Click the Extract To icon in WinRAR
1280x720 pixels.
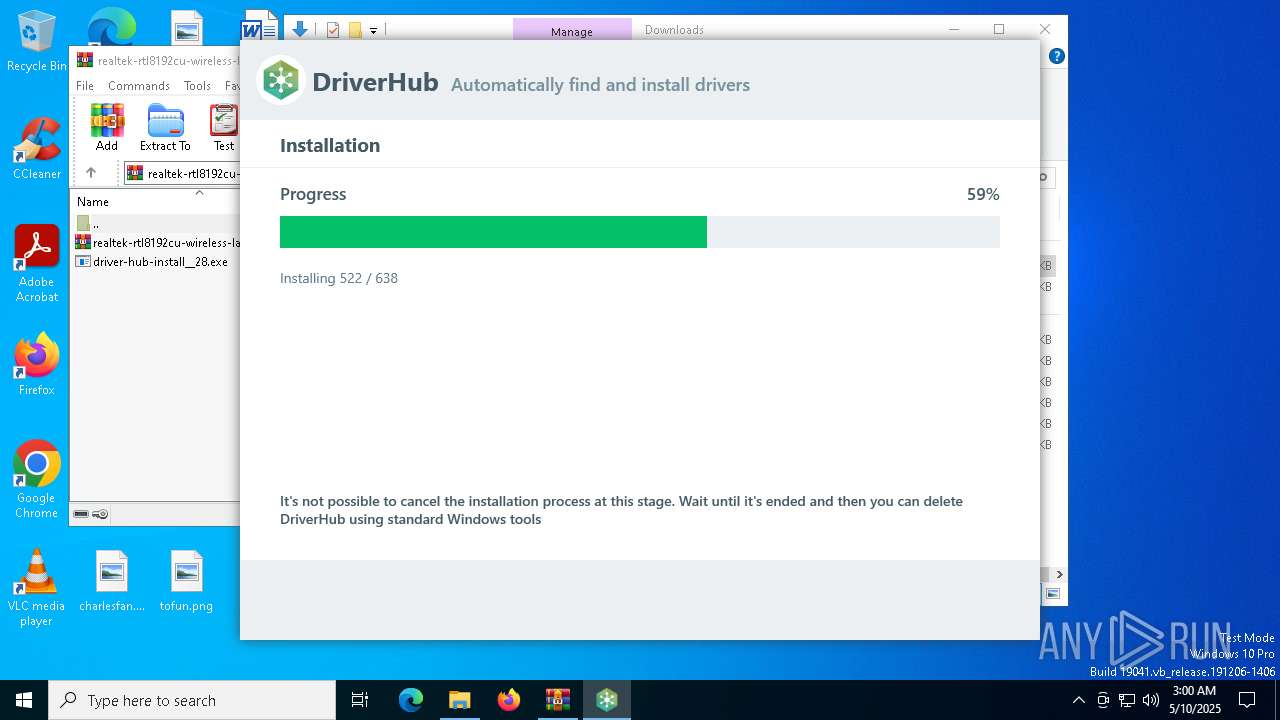(165, 128)
